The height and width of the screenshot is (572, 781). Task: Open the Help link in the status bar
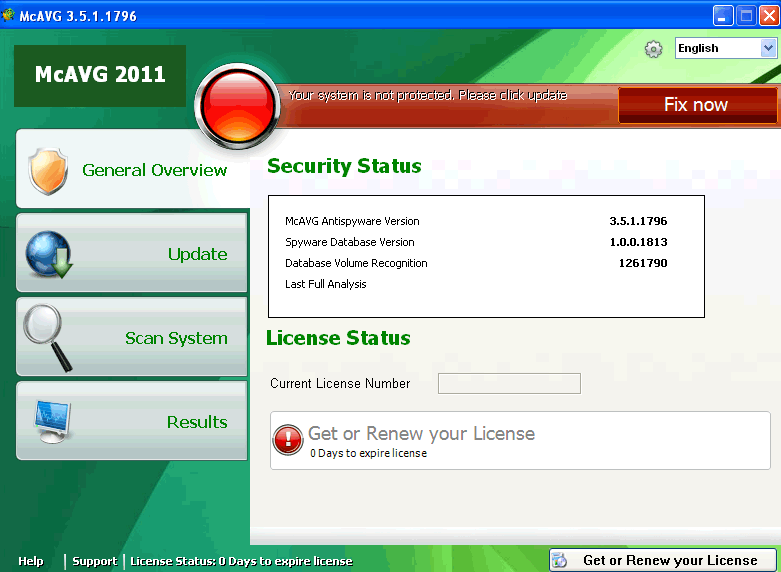tap(31, 561)
